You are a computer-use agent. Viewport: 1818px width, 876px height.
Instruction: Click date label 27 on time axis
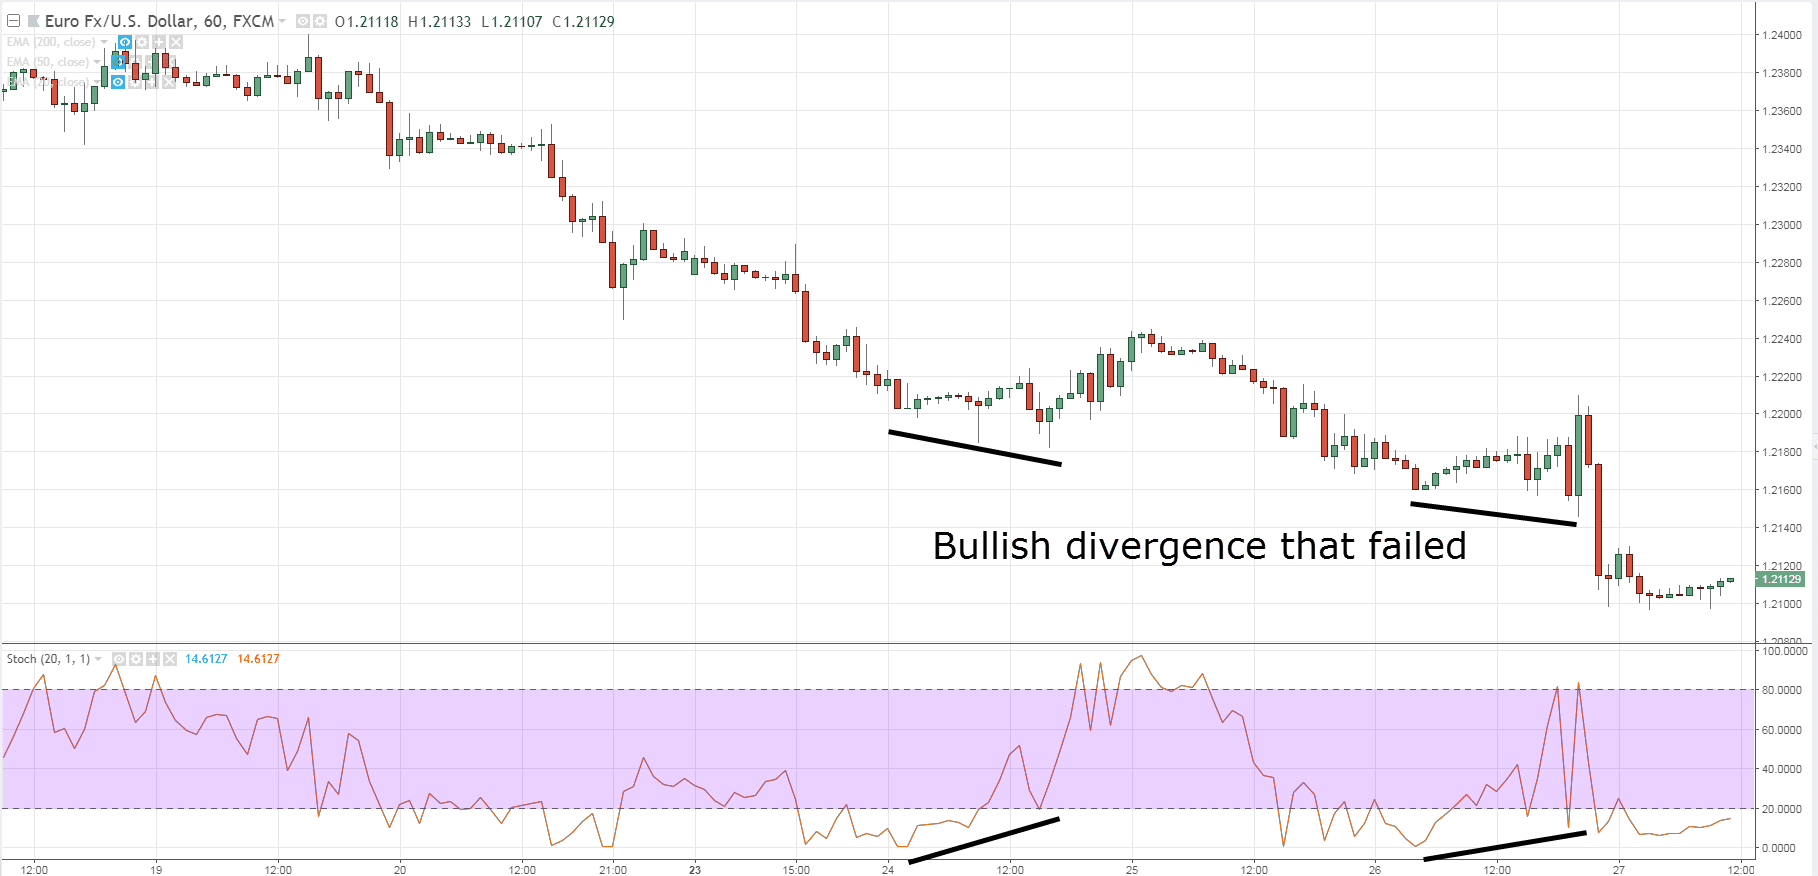[x=1619, y=869]
